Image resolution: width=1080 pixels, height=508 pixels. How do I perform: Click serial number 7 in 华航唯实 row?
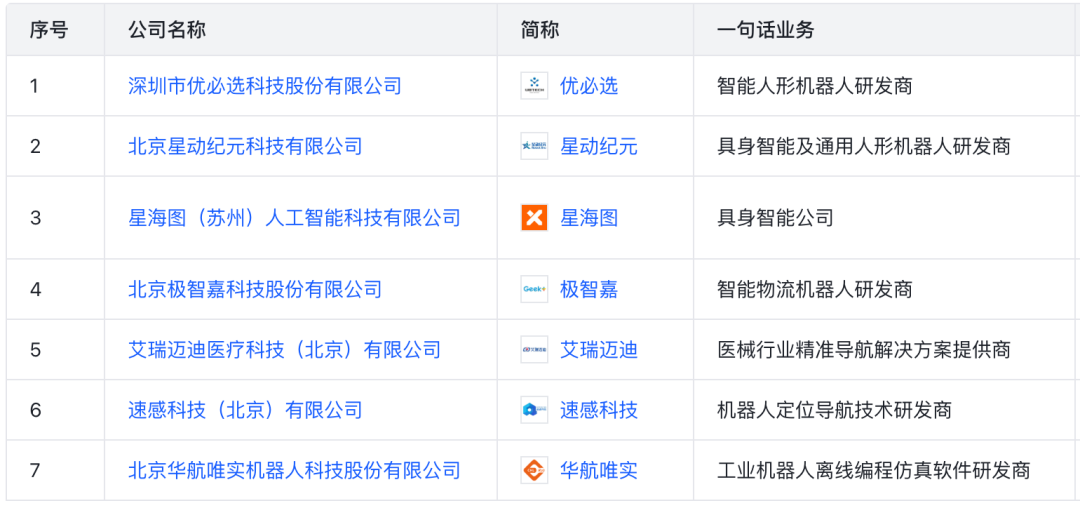[35, 472]
